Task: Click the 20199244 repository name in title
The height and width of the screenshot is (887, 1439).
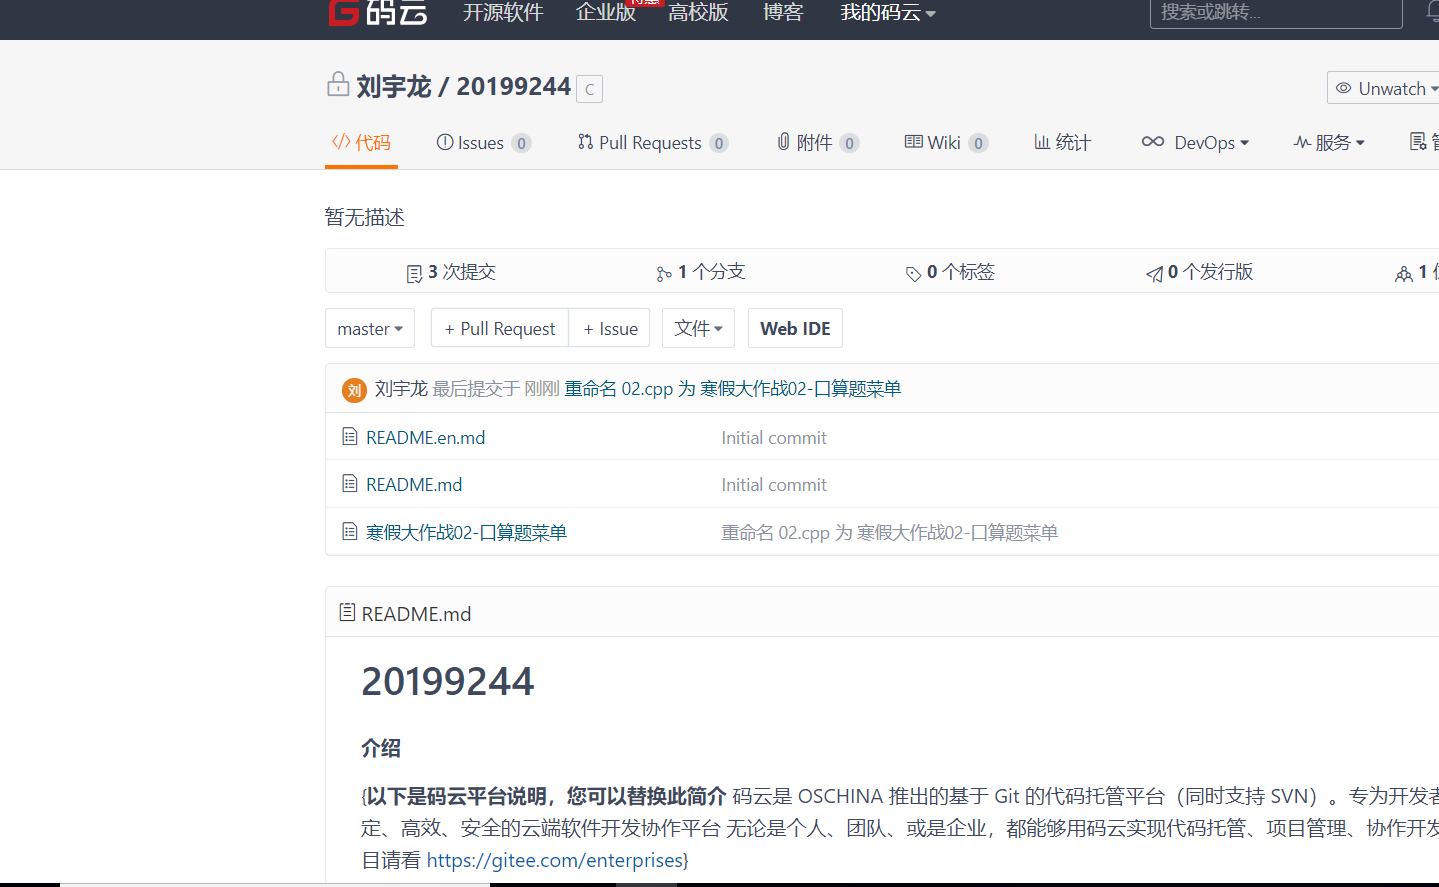Action: 513,87
